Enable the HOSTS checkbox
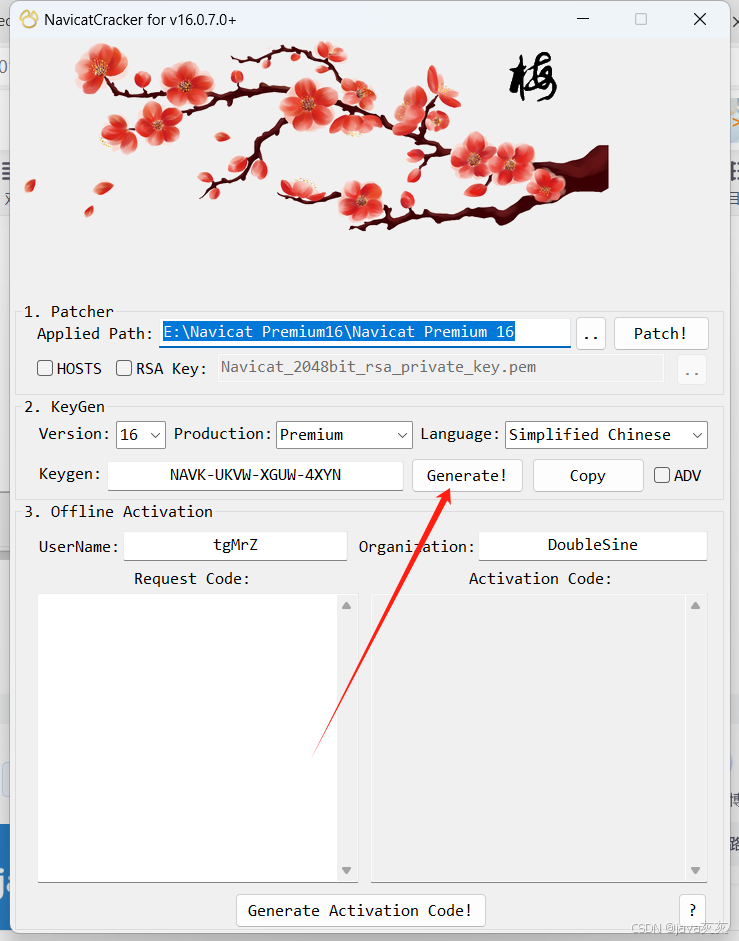739x941 pixels. point(45,368)
